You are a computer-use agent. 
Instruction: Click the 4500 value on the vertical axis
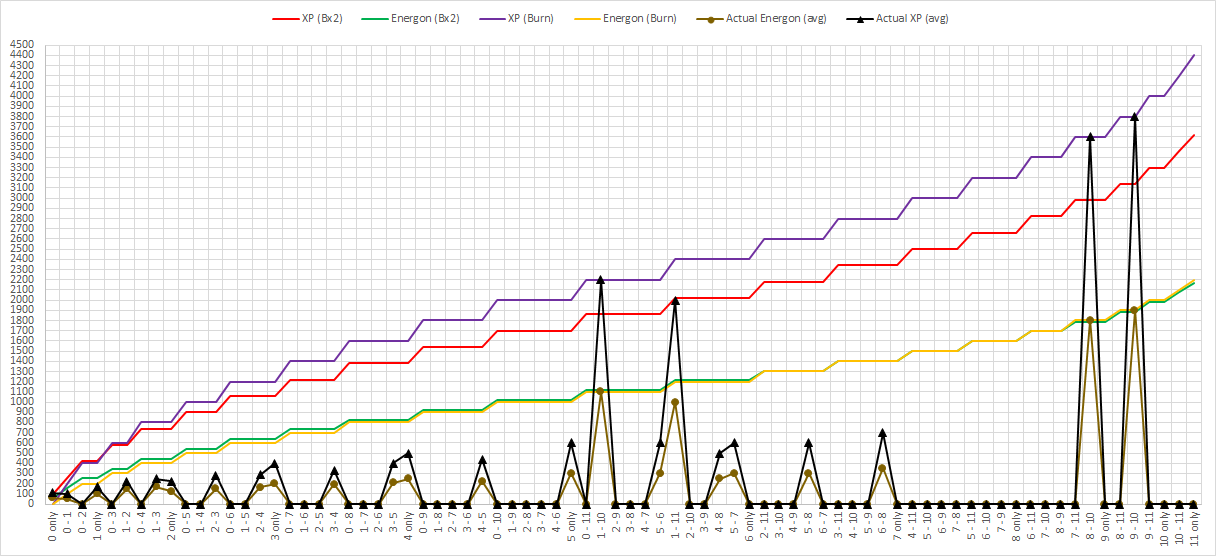21,45
